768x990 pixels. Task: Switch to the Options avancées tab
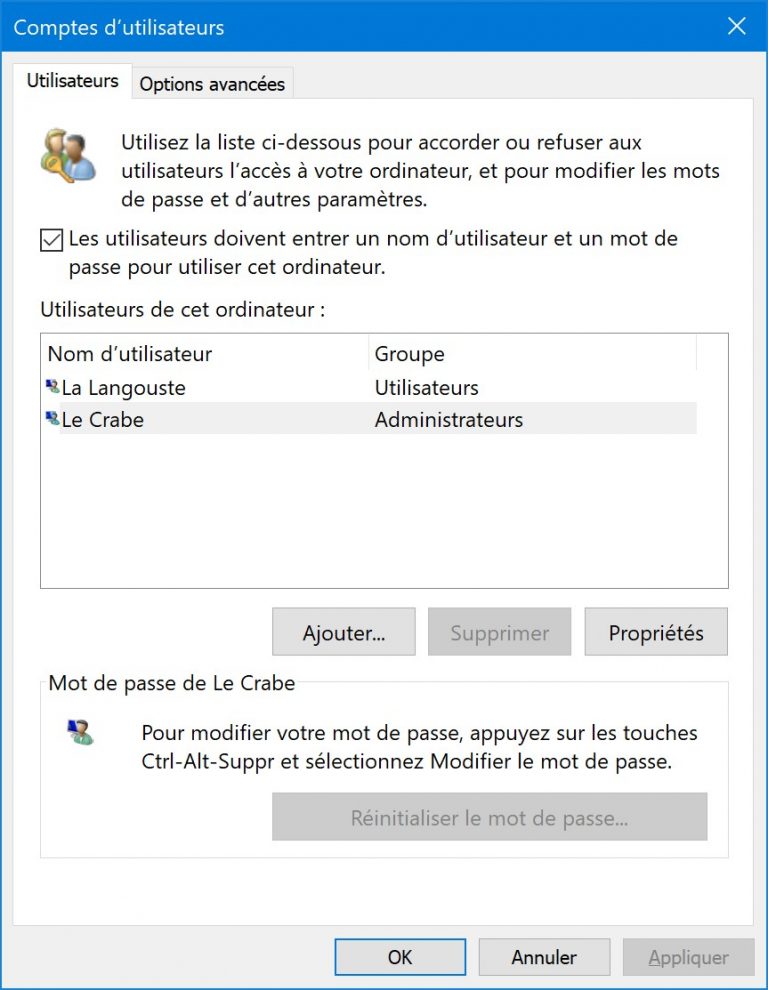pyautogui.click(x=211, y=84)
